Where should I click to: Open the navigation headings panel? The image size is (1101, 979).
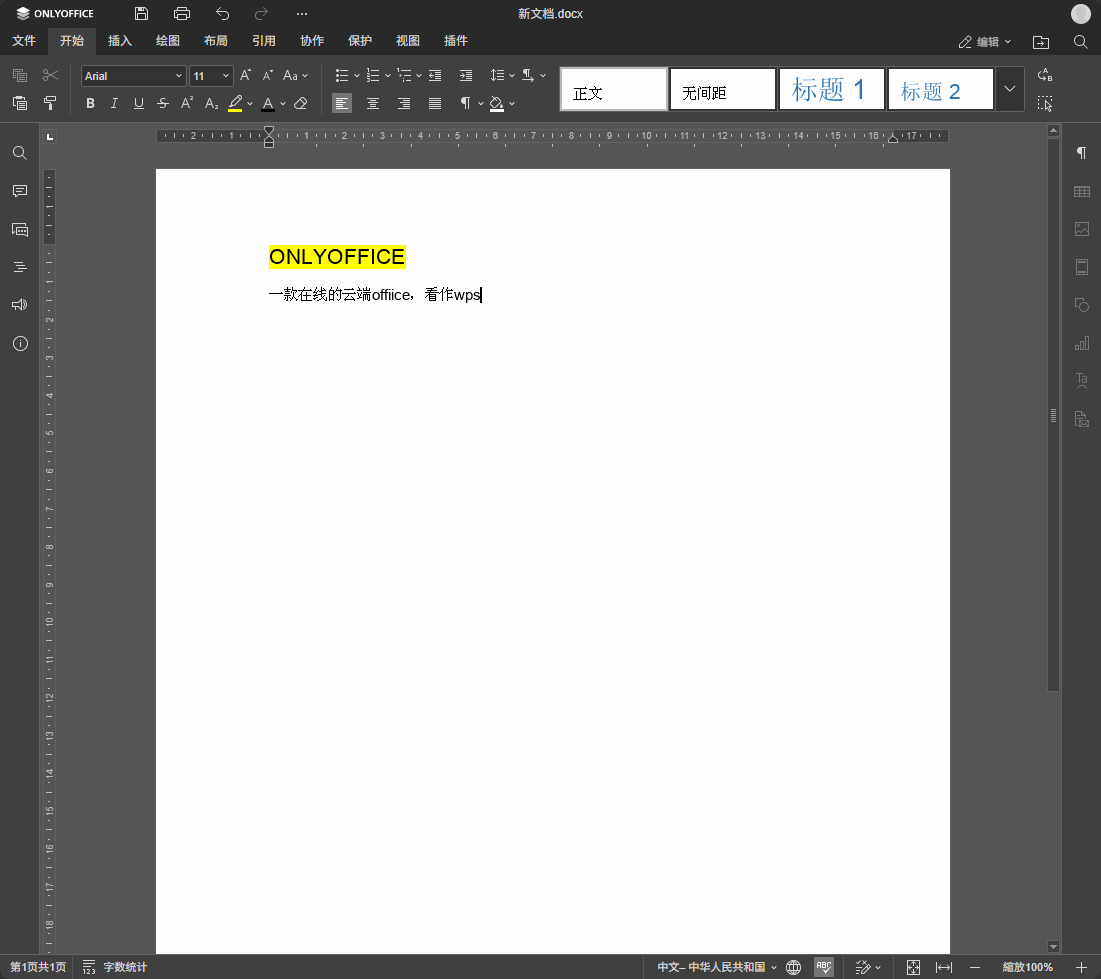20,267
